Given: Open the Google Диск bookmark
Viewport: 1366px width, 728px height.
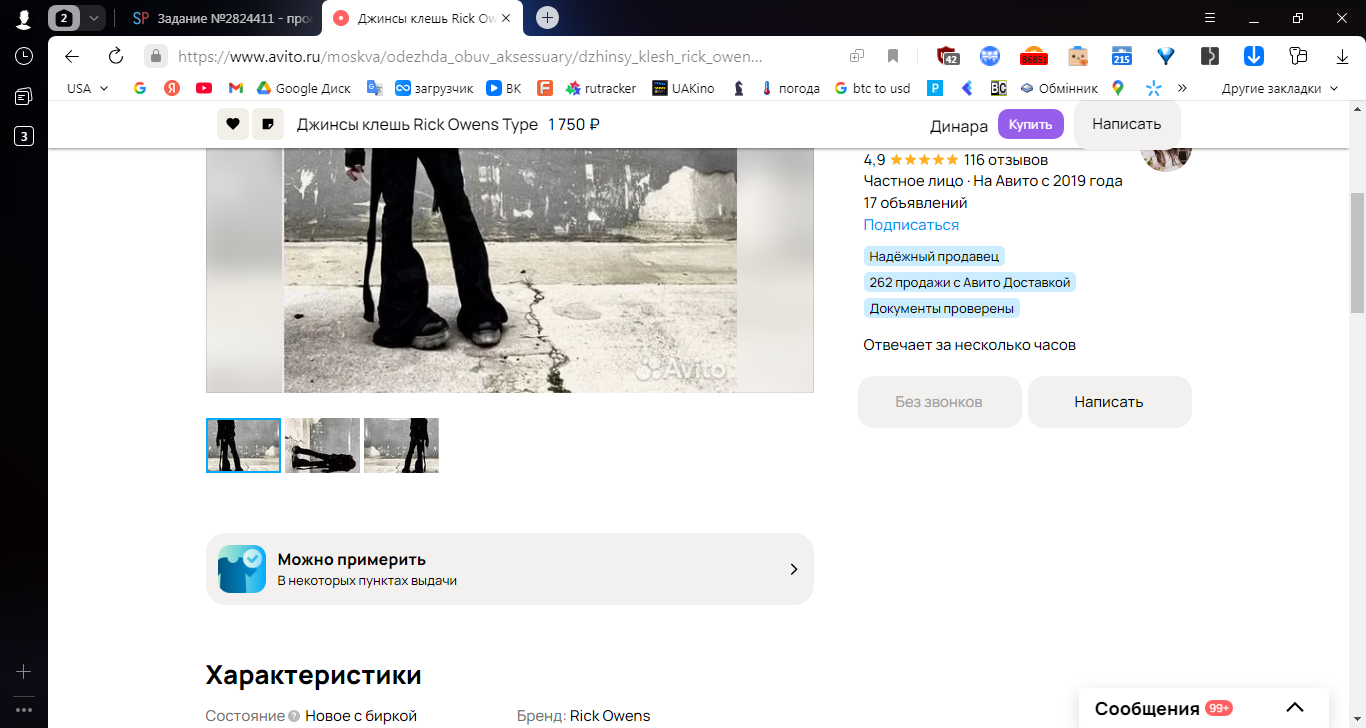Looking at the screenshot, I should click(x=304, y=88).
